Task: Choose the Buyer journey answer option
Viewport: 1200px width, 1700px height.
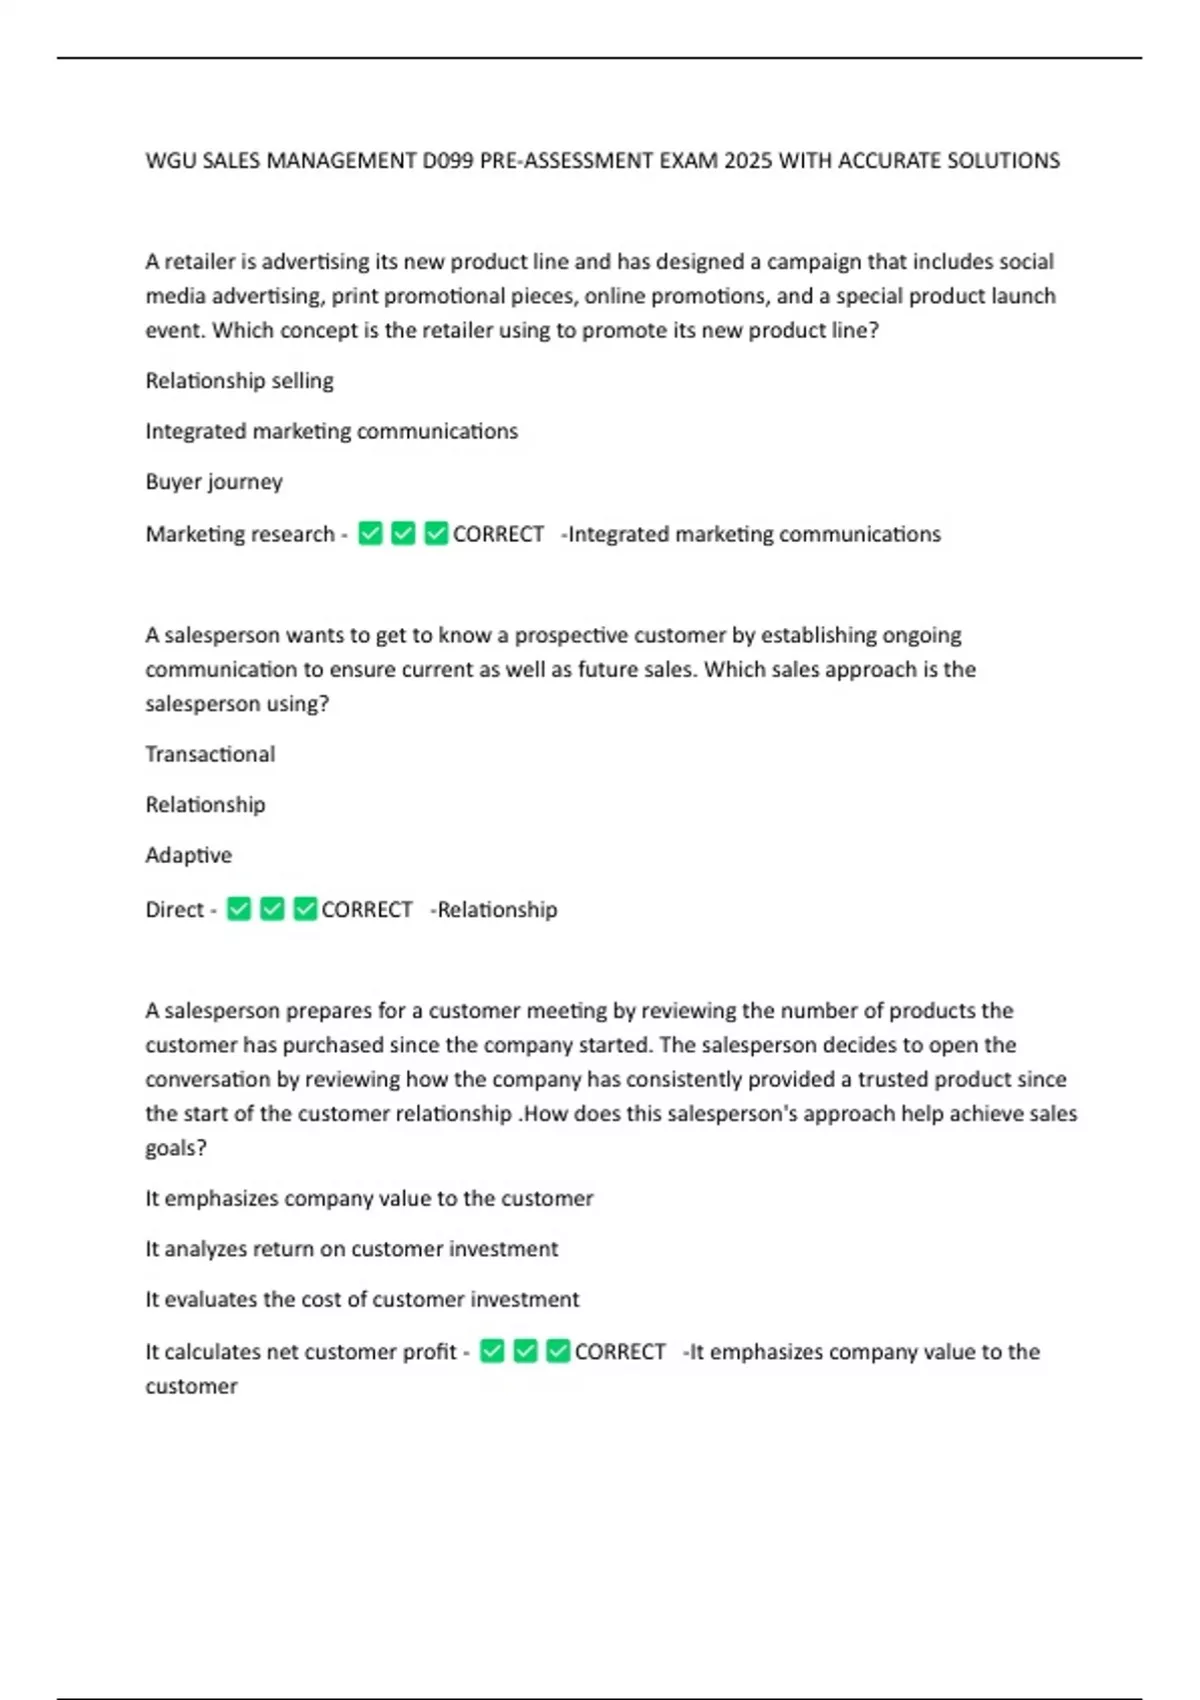Action: coord(214,481)
